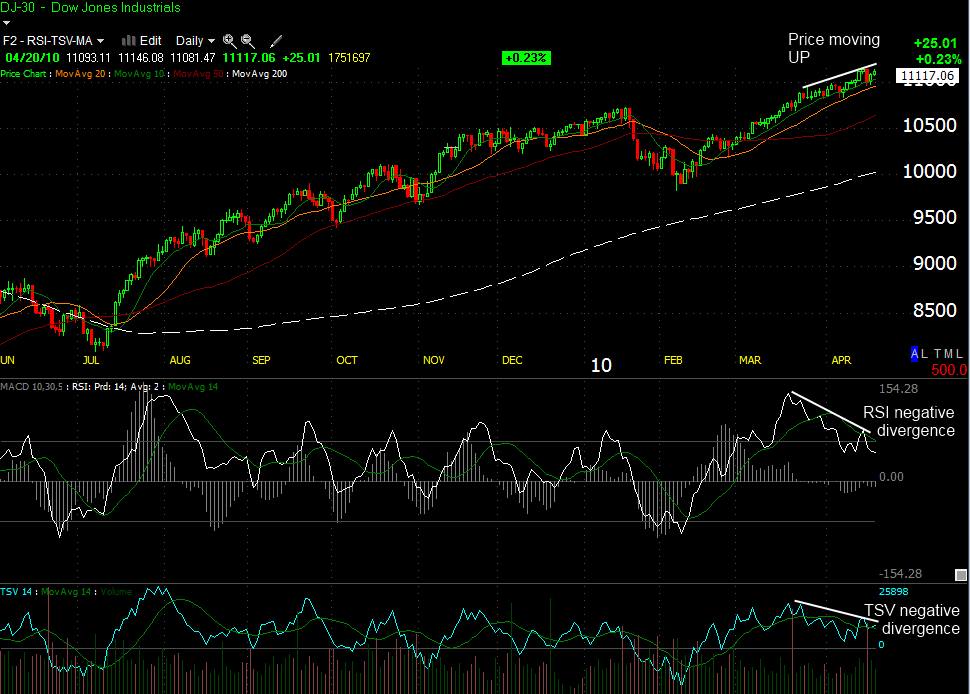Click the APR month marker on time axis
Viewport: 970px width, 694px height.
[841, 361]
